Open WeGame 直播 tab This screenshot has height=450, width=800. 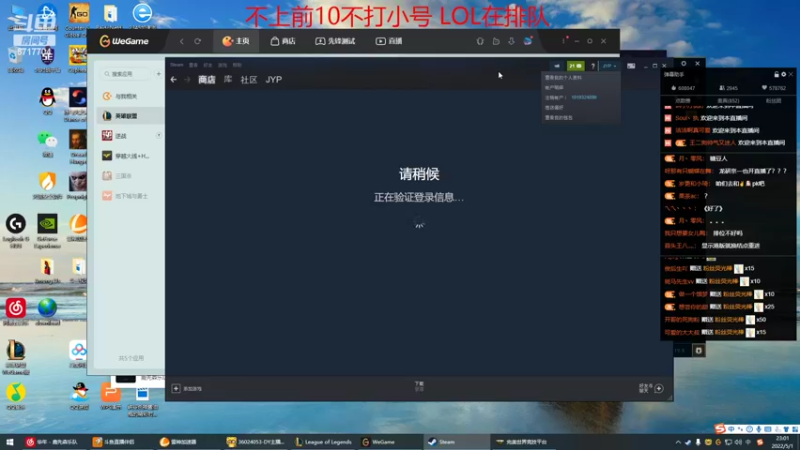pos(389,41)
